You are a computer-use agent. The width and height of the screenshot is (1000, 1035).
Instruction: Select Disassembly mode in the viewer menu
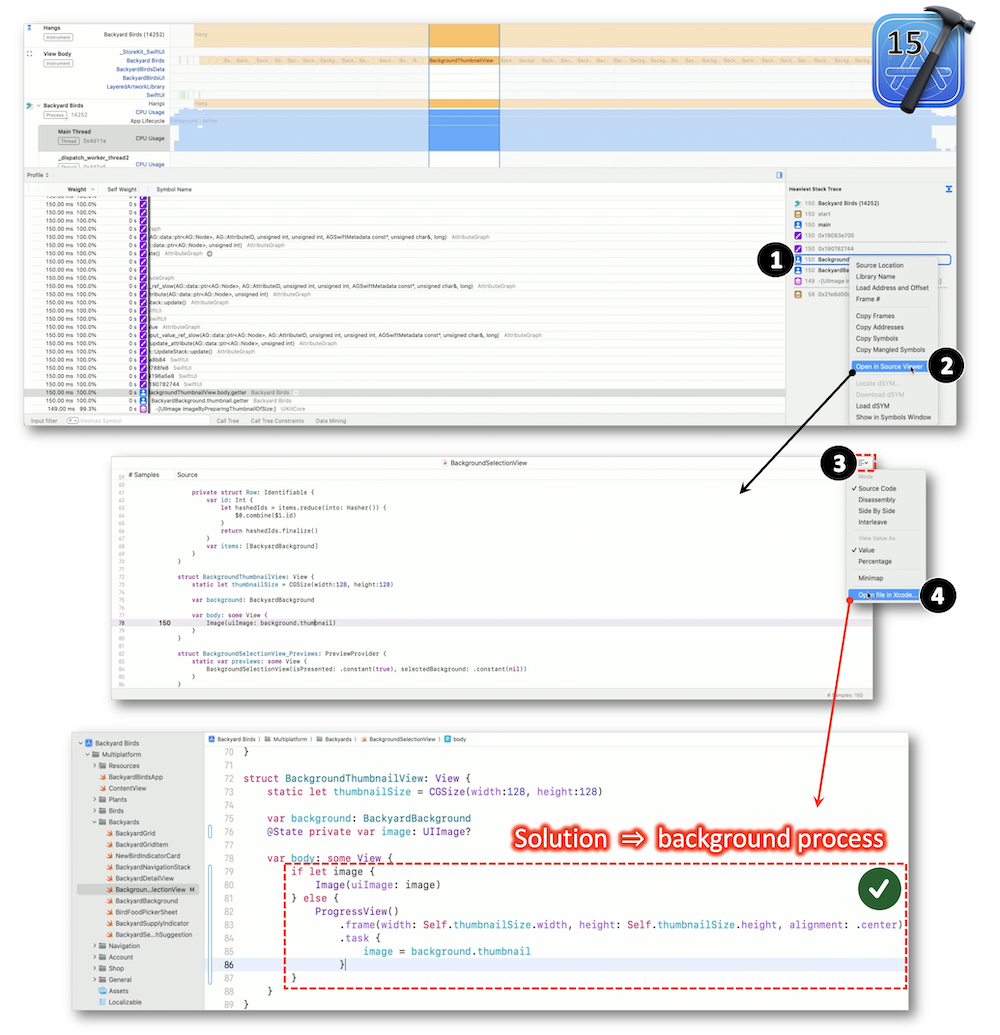[877, 500]
